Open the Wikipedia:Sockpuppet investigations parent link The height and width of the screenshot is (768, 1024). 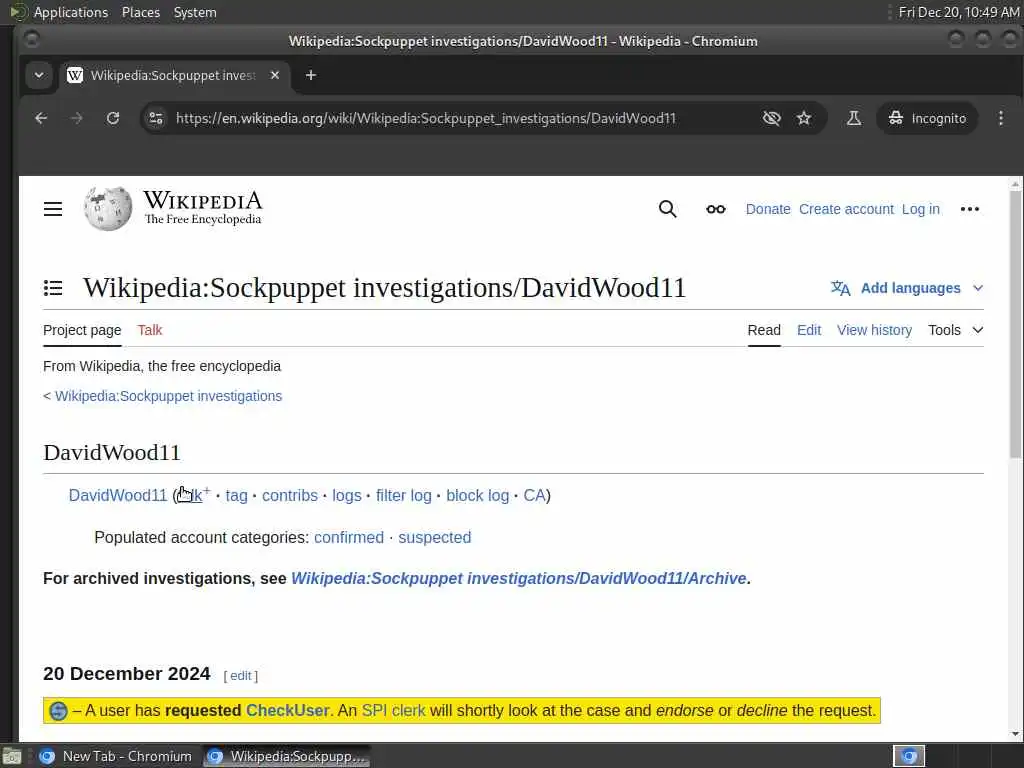pos(168,396)
